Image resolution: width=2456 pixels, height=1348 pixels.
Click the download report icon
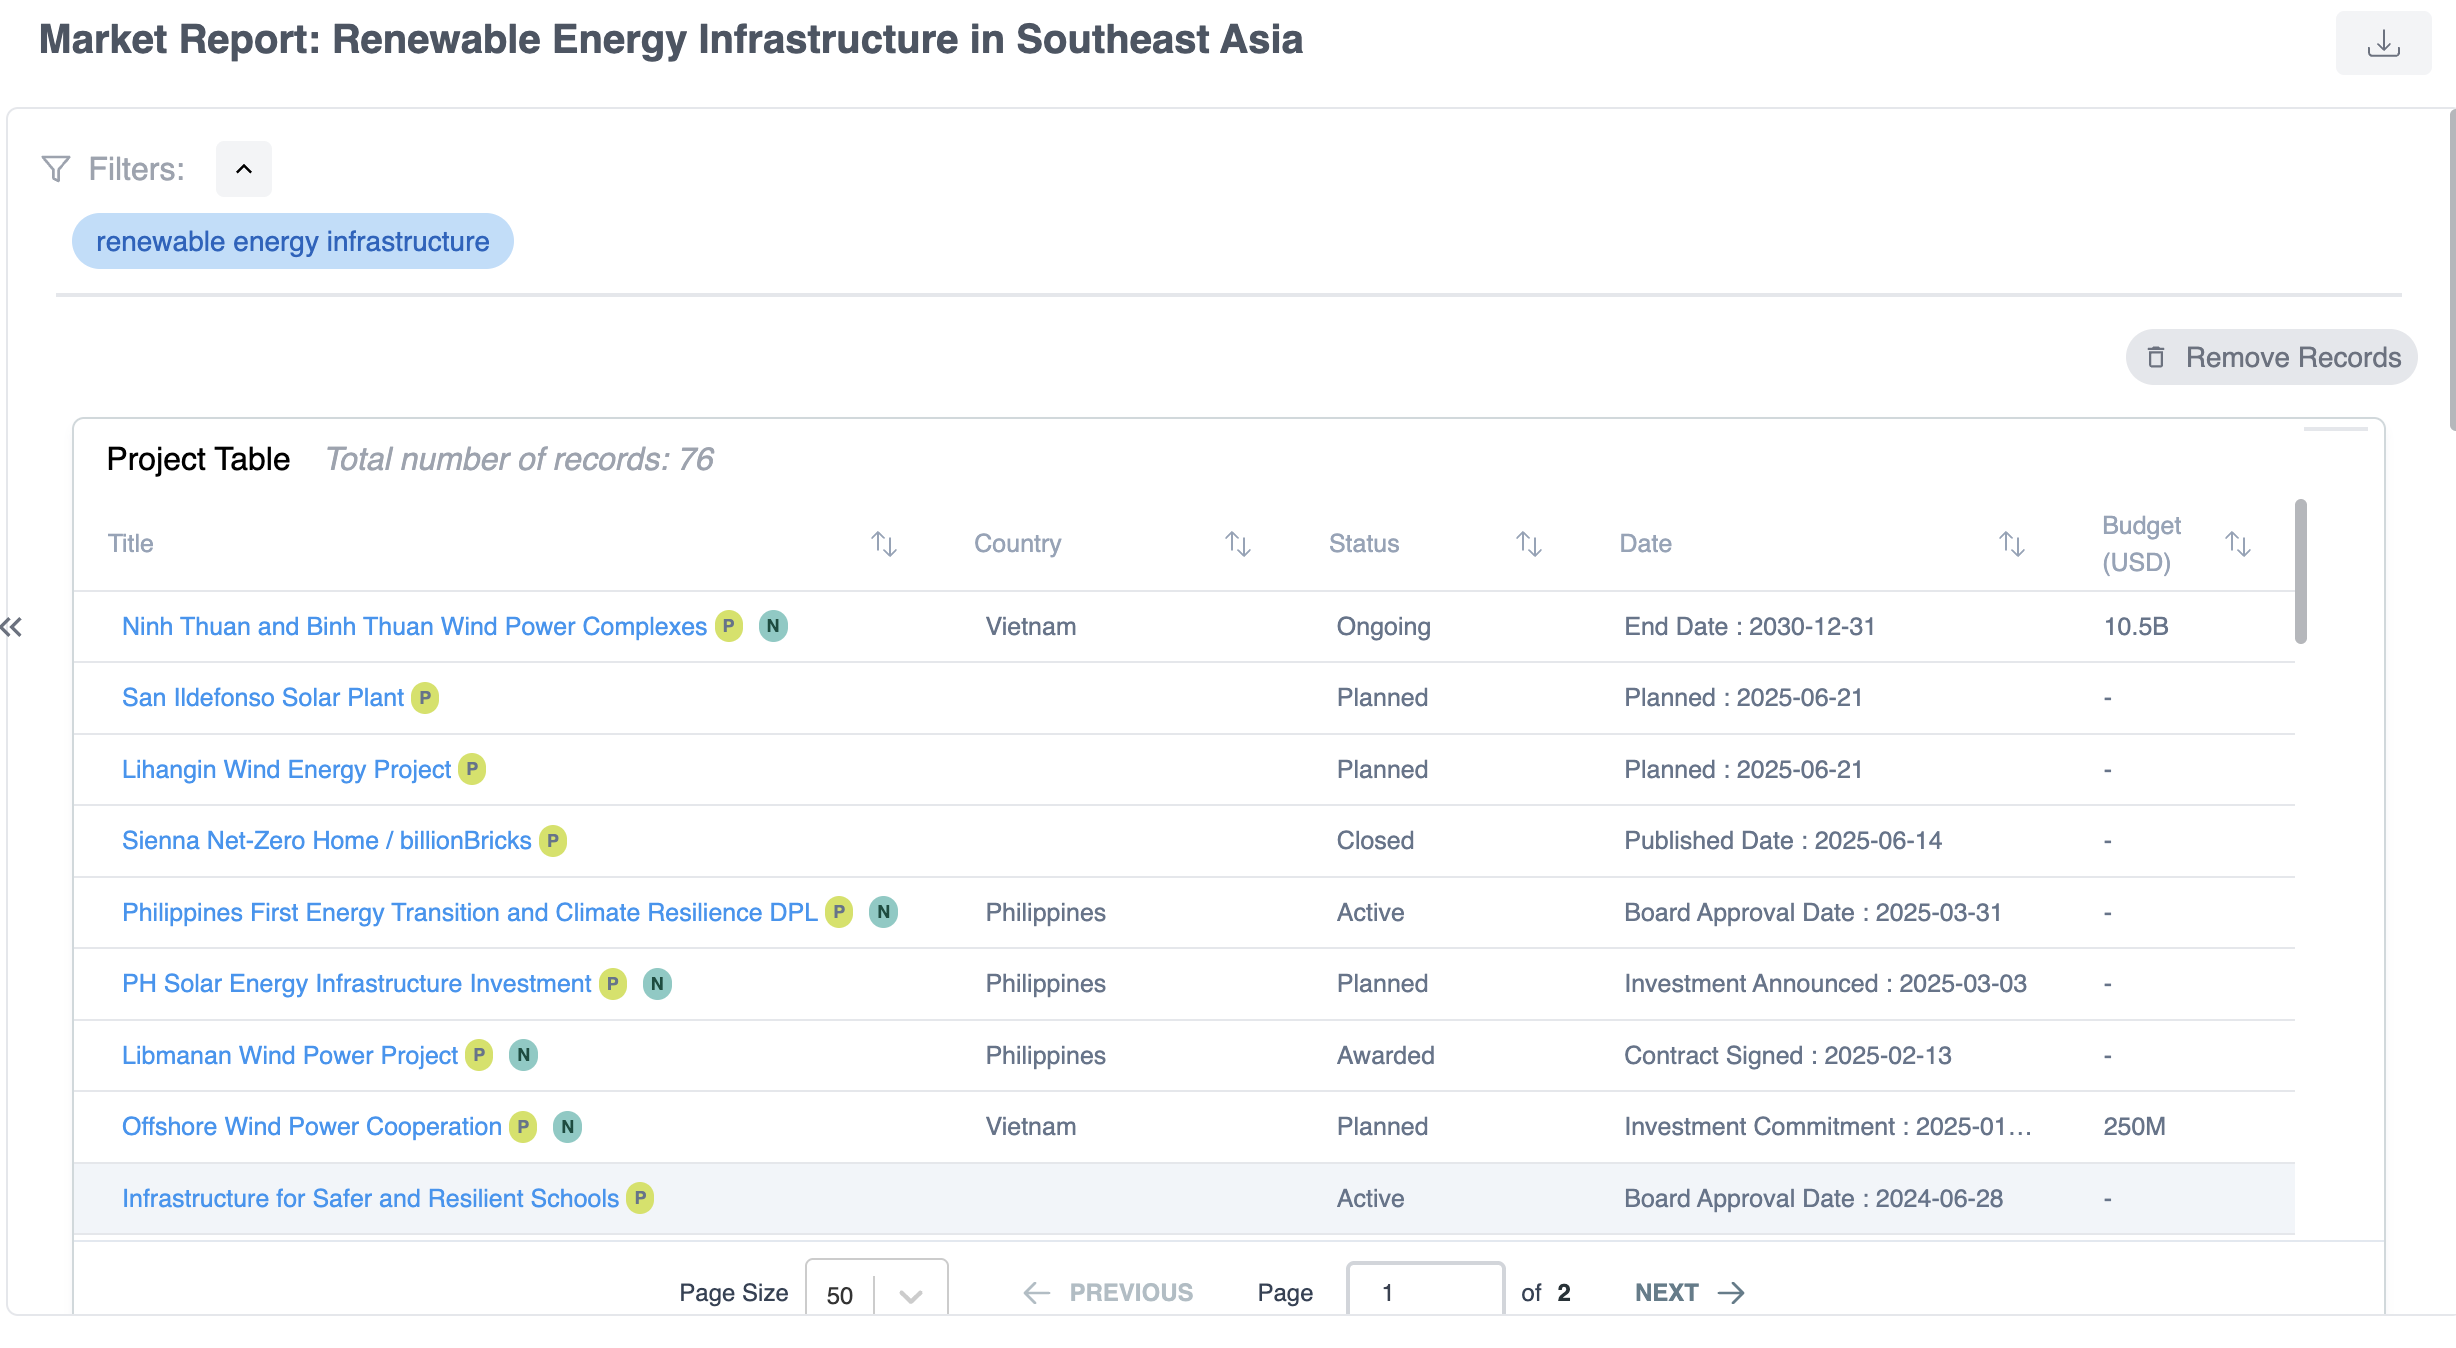tap(2383, 43)
